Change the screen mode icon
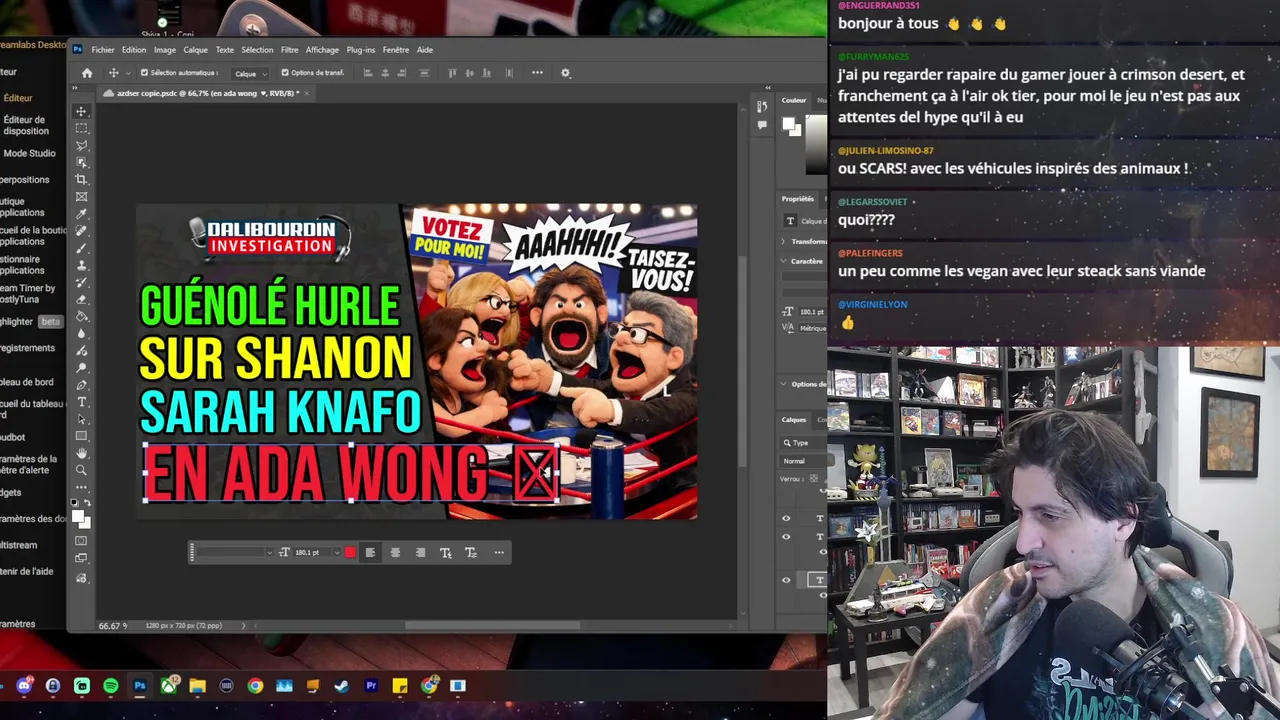The image size is (1280, 720). tap(81, 558)
